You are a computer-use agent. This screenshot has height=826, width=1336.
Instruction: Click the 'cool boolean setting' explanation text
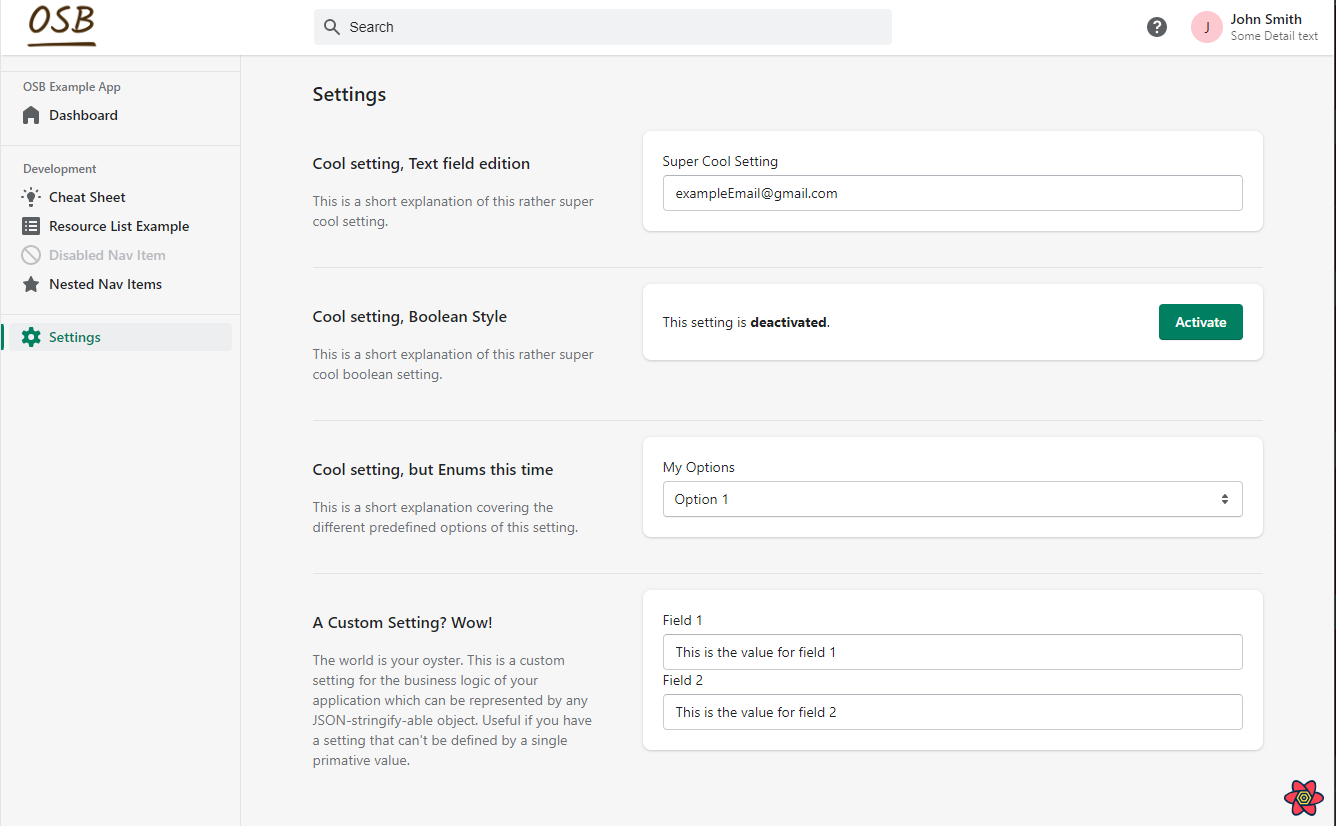[453, 364]
